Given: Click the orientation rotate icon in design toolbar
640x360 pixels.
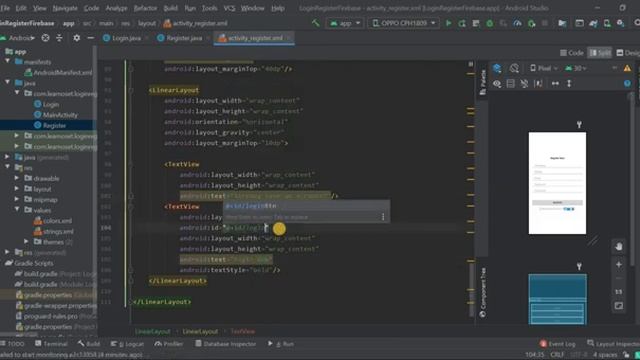Looking at the screenshot, I should click(x=514, y=68).
